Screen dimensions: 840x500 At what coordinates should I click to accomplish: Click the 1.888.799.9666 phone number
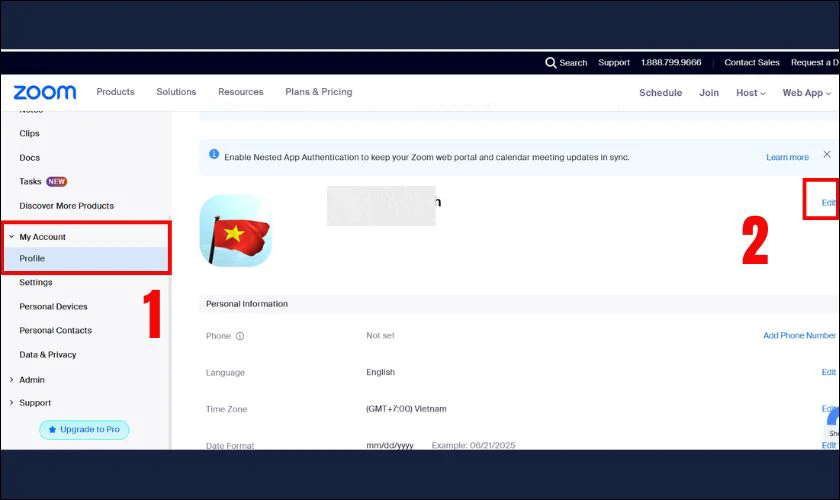(671, 63)
